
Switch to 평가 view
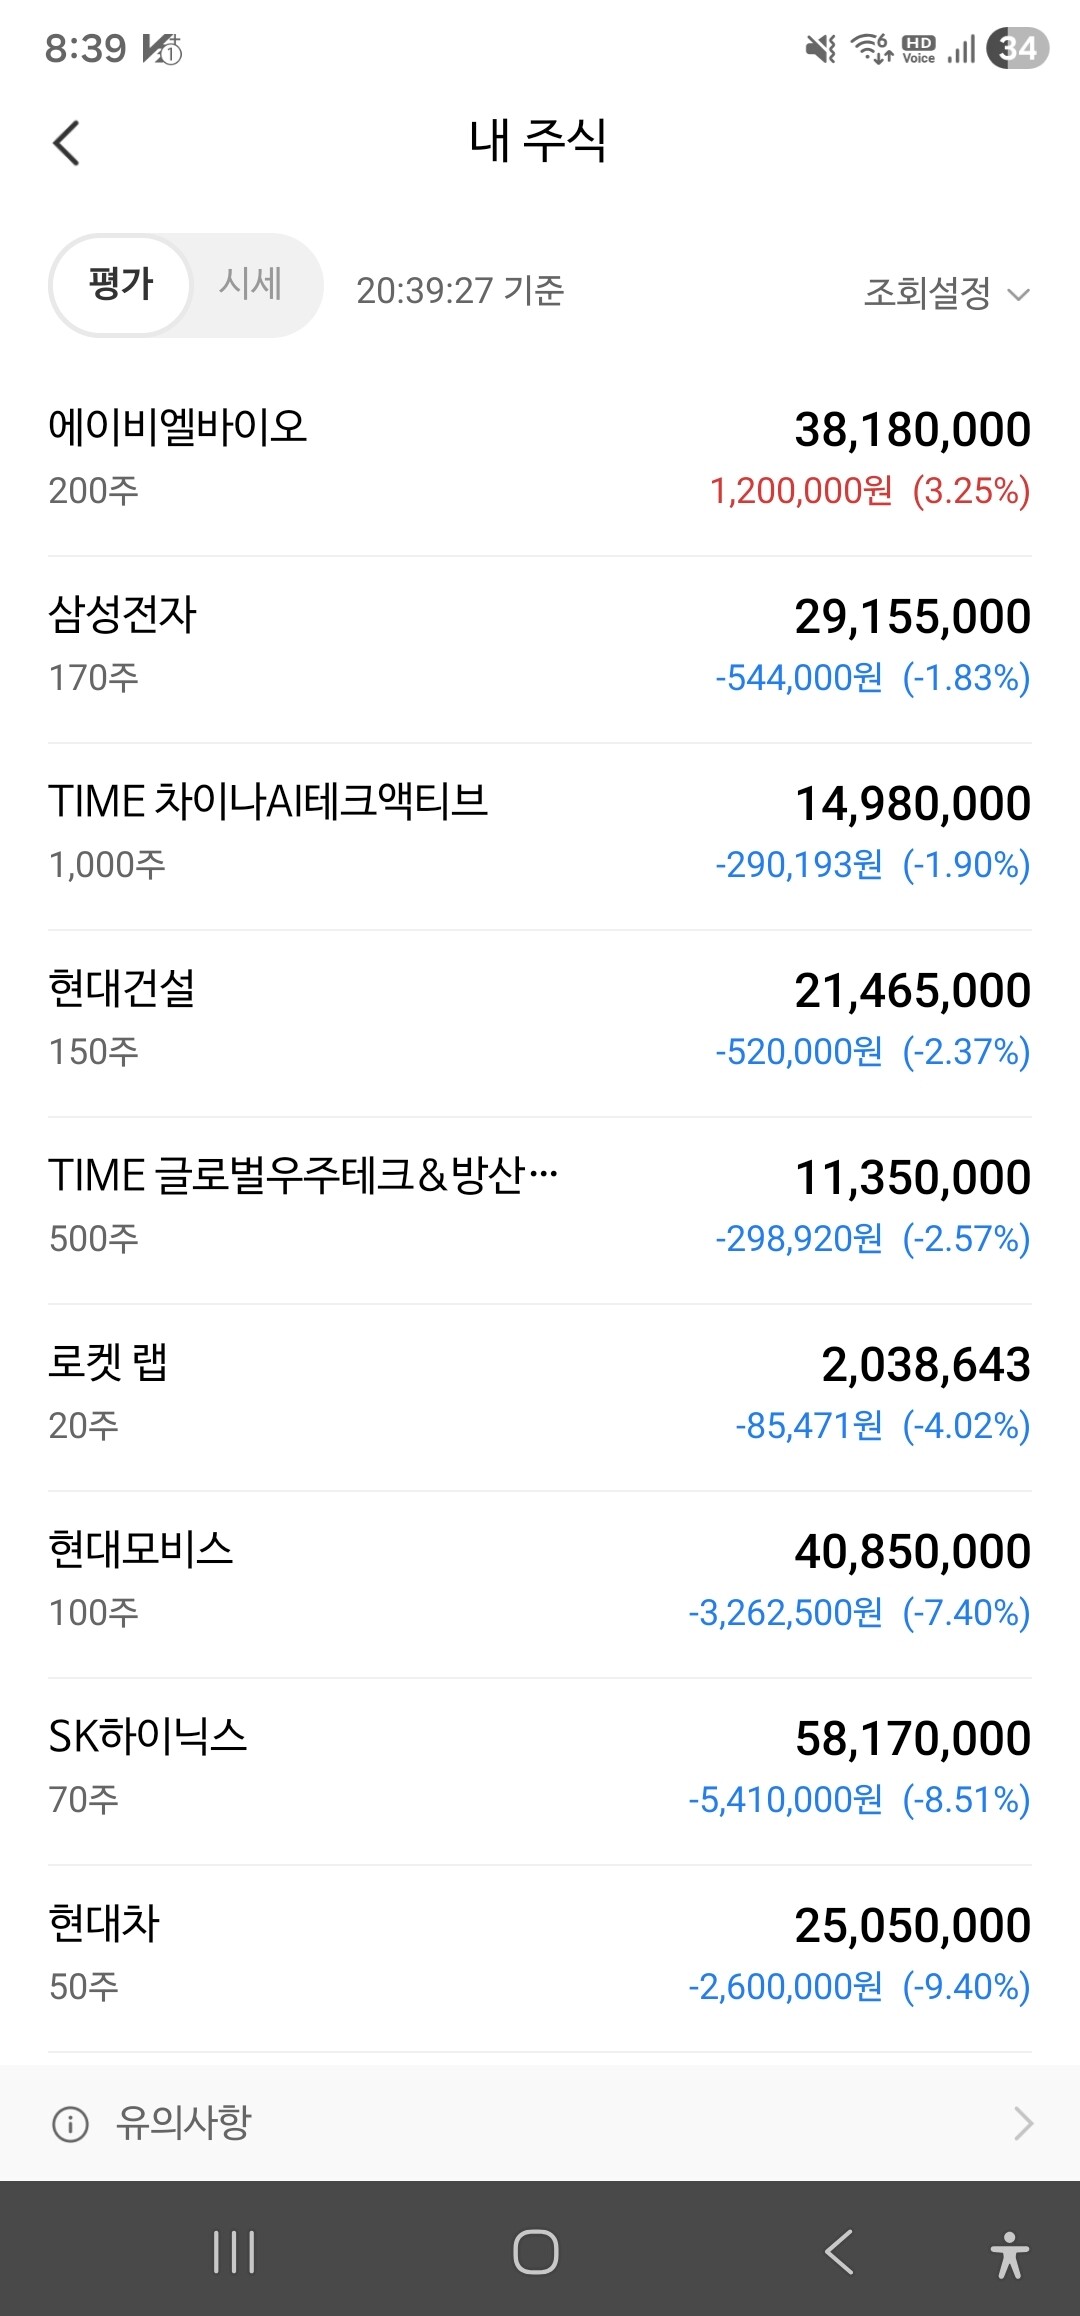pyautogui.click(x=121, y=285)
